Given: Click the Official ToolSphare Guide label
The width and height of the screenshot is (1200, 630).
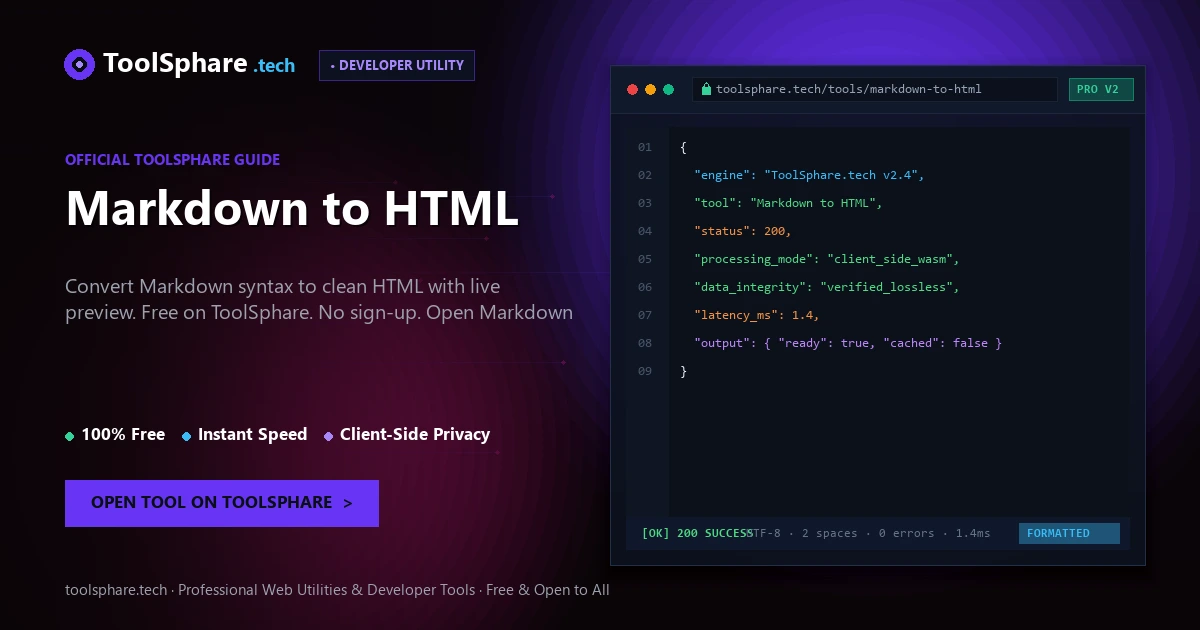Looking at the screenshot, I should coord(172,159).
